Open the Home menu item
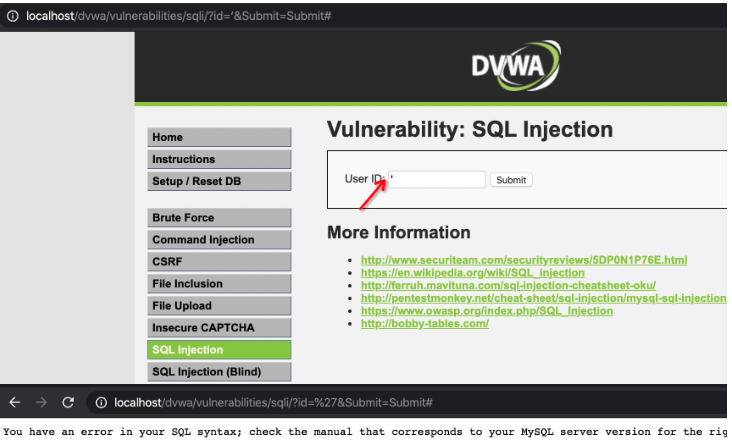The image size is (732, 443). (x=219, y=137)
